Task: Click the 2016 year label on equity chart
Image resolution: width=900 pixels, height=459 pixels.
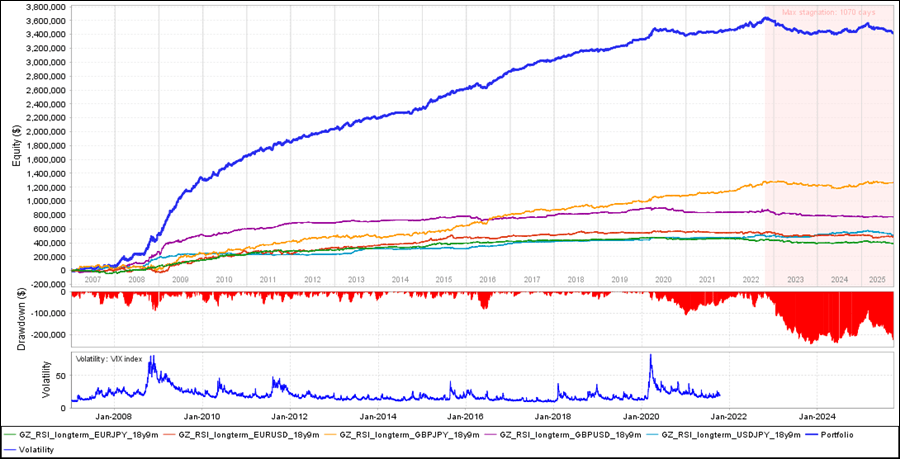Action: click(x=488, y=280)
